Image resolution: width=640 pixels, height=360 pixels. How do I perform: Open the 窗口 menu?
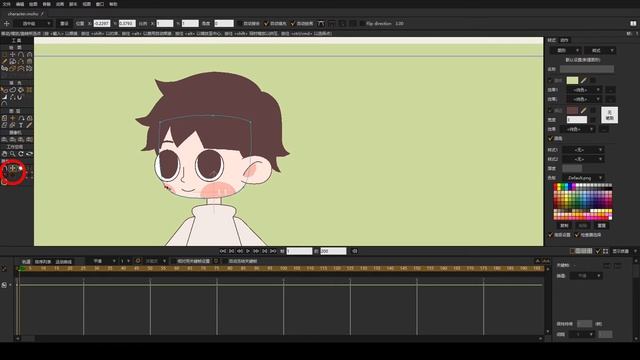[x=100, y=4]
